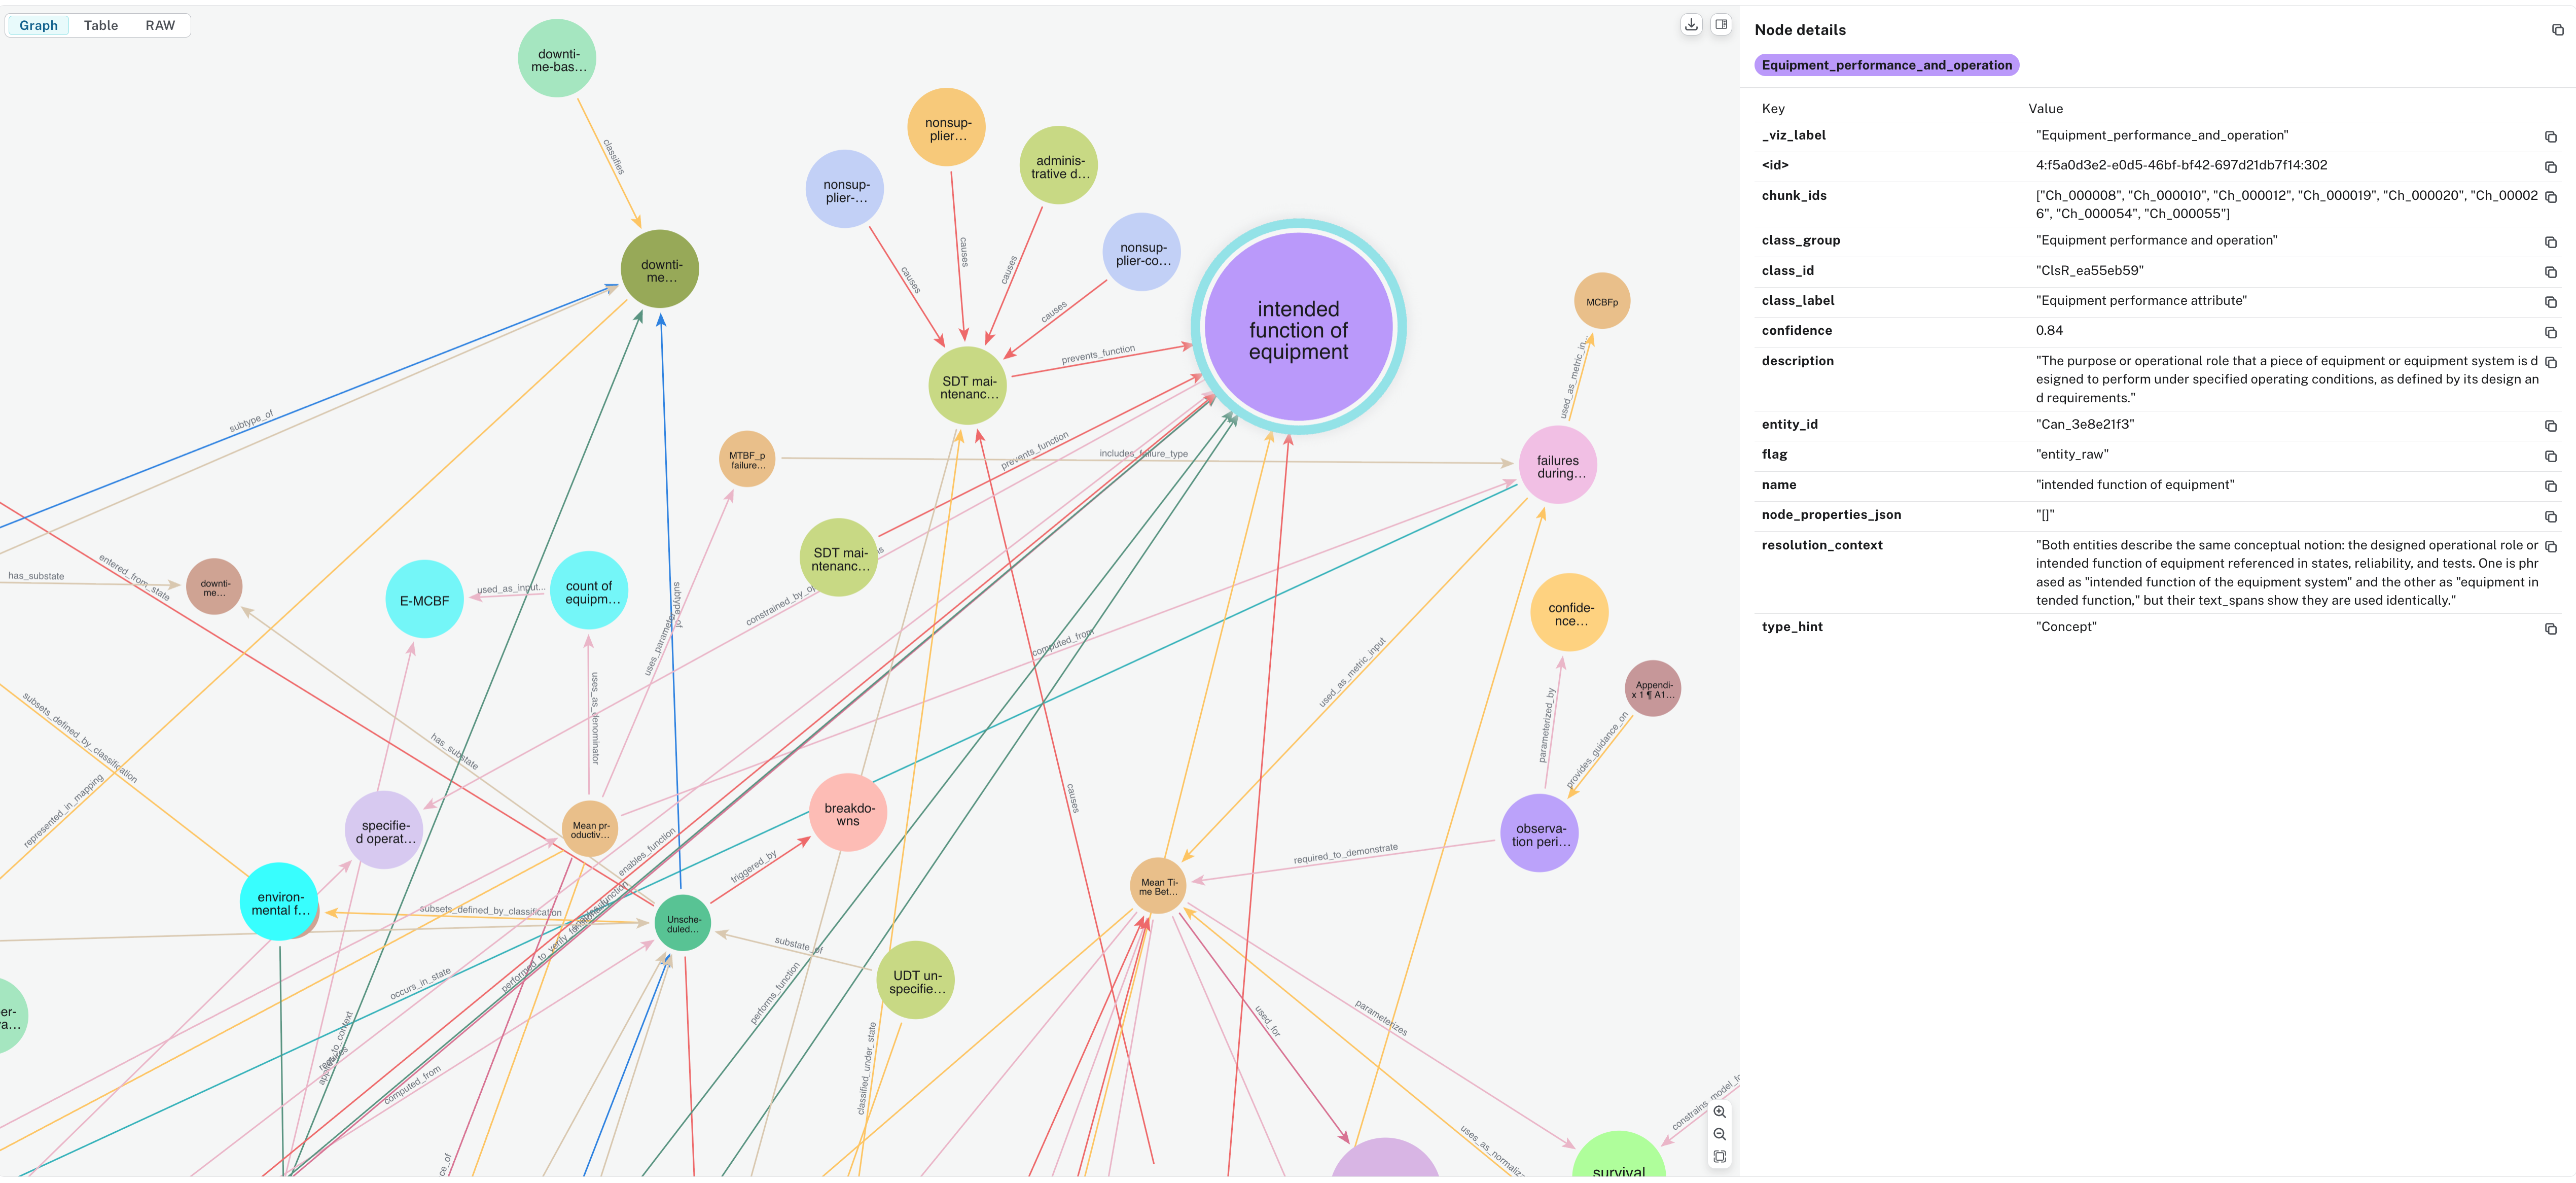2576x1183 pixels.
Task: Click the zoom out magnifier icon
Action: point(1720,1134)
